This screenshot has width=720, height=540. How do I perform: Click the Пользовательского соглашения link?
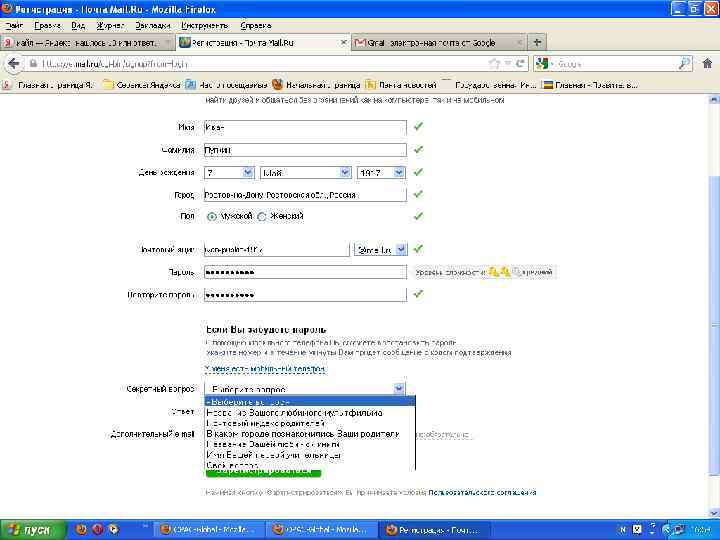click(x=482, y=493)
